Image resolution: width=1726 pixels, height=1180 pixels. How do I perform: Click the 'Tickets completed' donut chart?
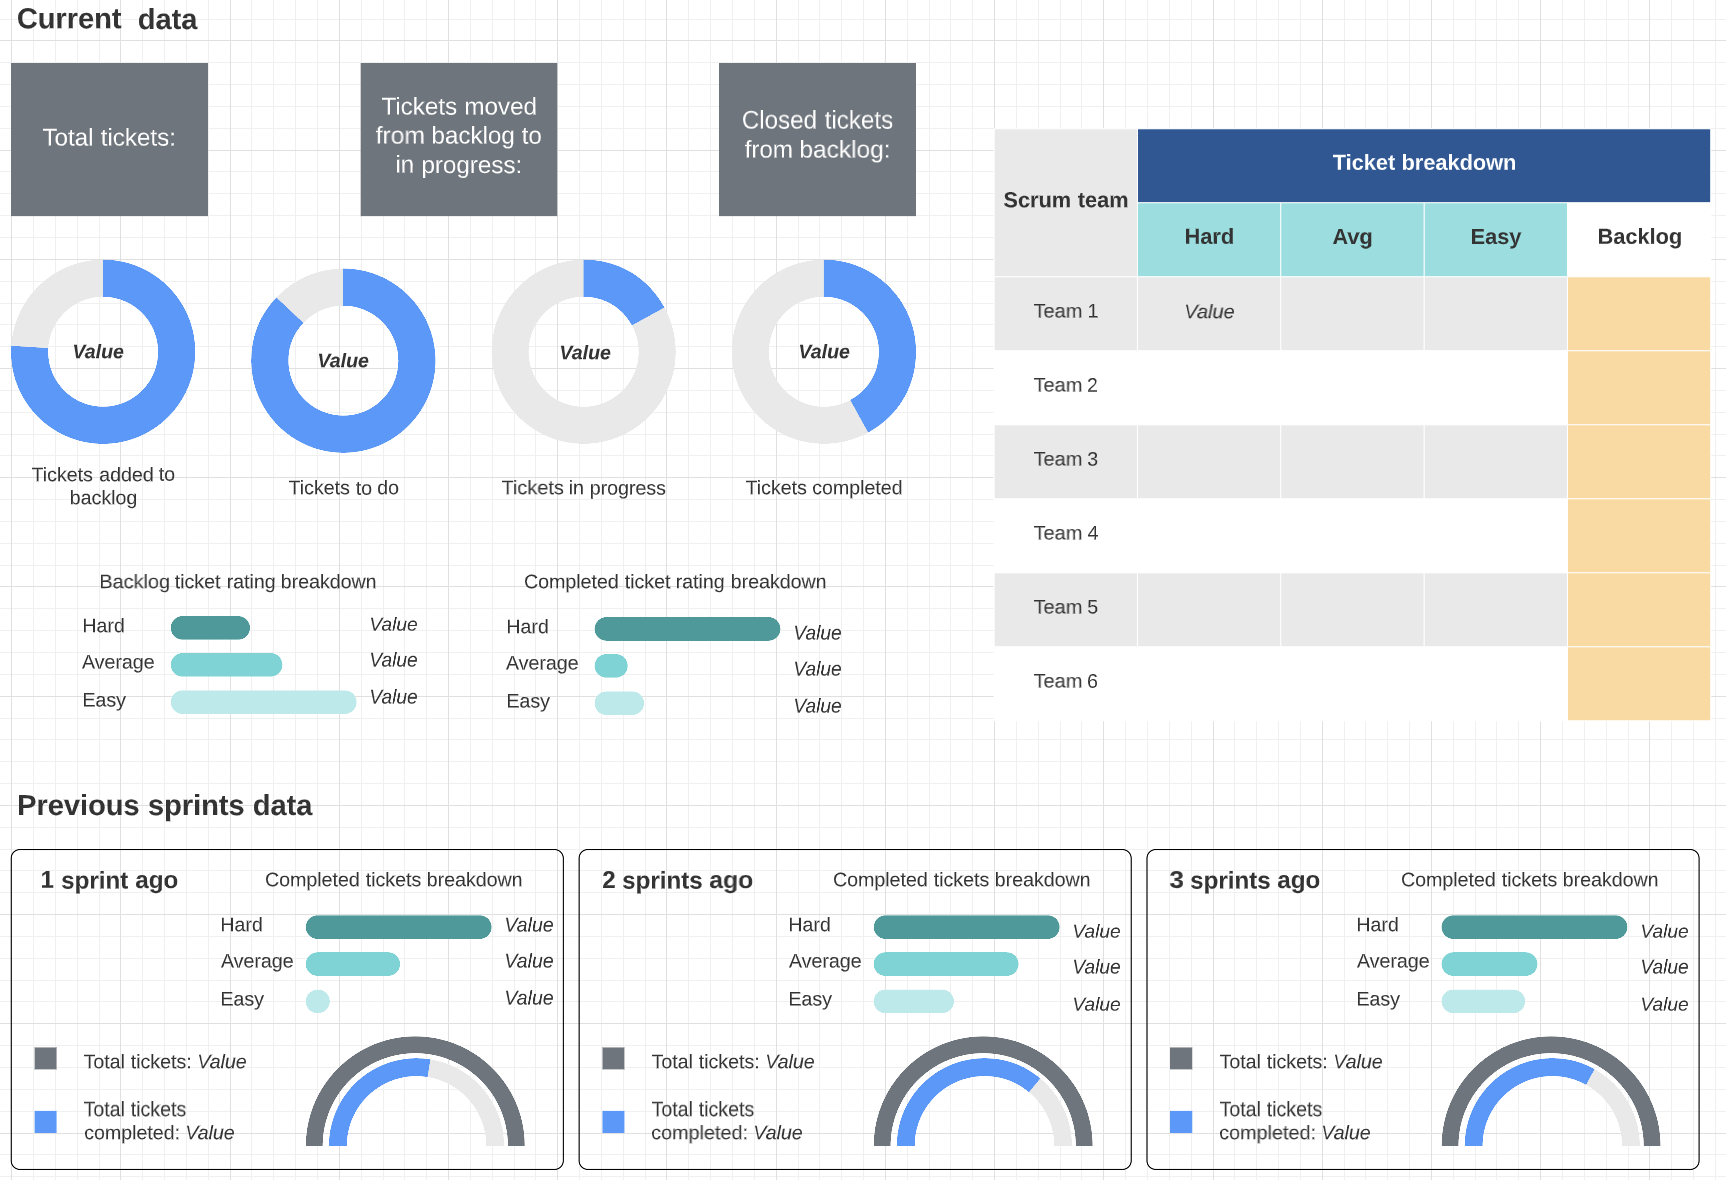point(824,351)
